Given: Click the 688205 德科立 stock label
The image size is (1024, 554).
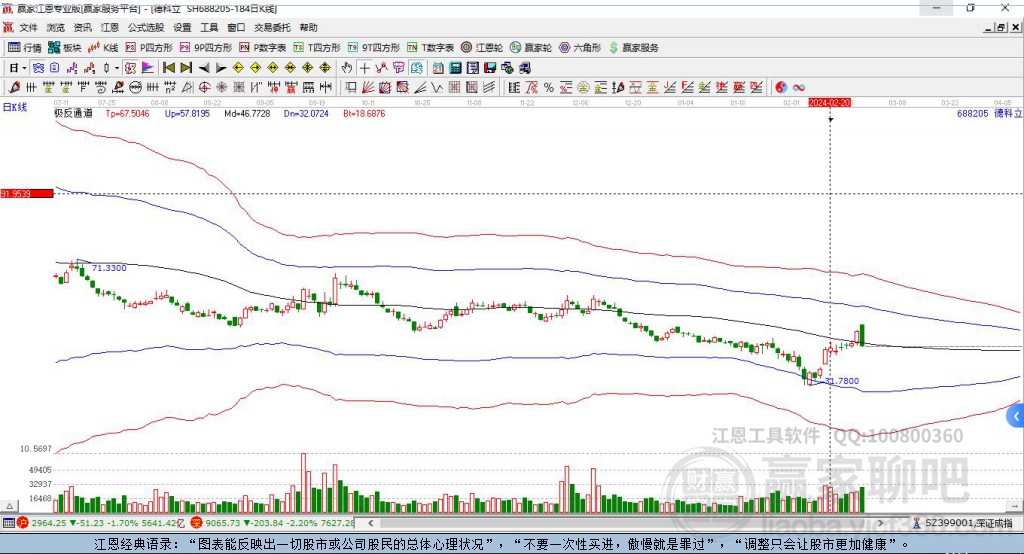Looking at the screenshot, I should pyautogui.click(x=989, y=113).
